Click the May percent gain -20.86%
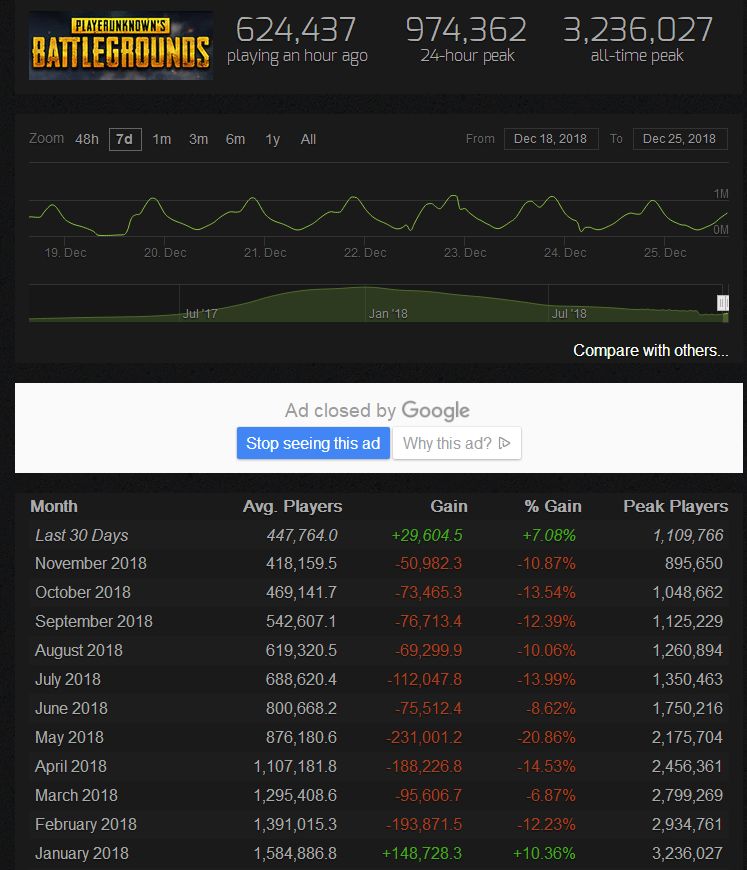 [546, 737]
